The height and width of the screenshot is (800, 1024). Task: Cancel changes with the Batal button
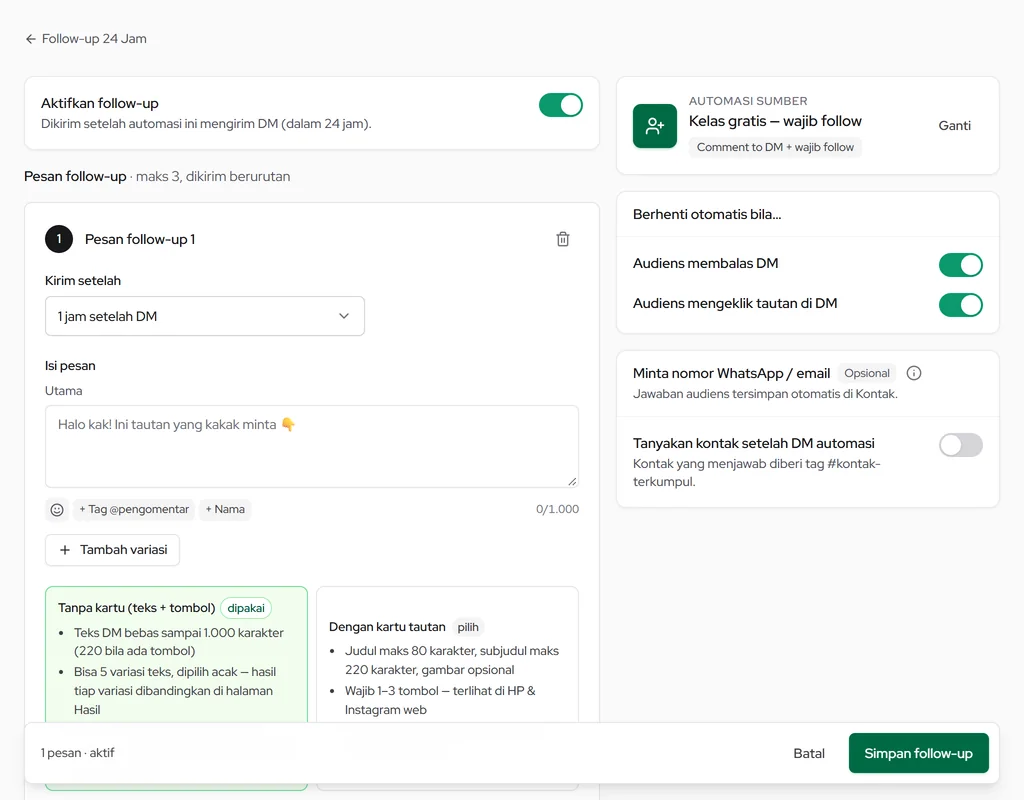click(x=808, y=753)
